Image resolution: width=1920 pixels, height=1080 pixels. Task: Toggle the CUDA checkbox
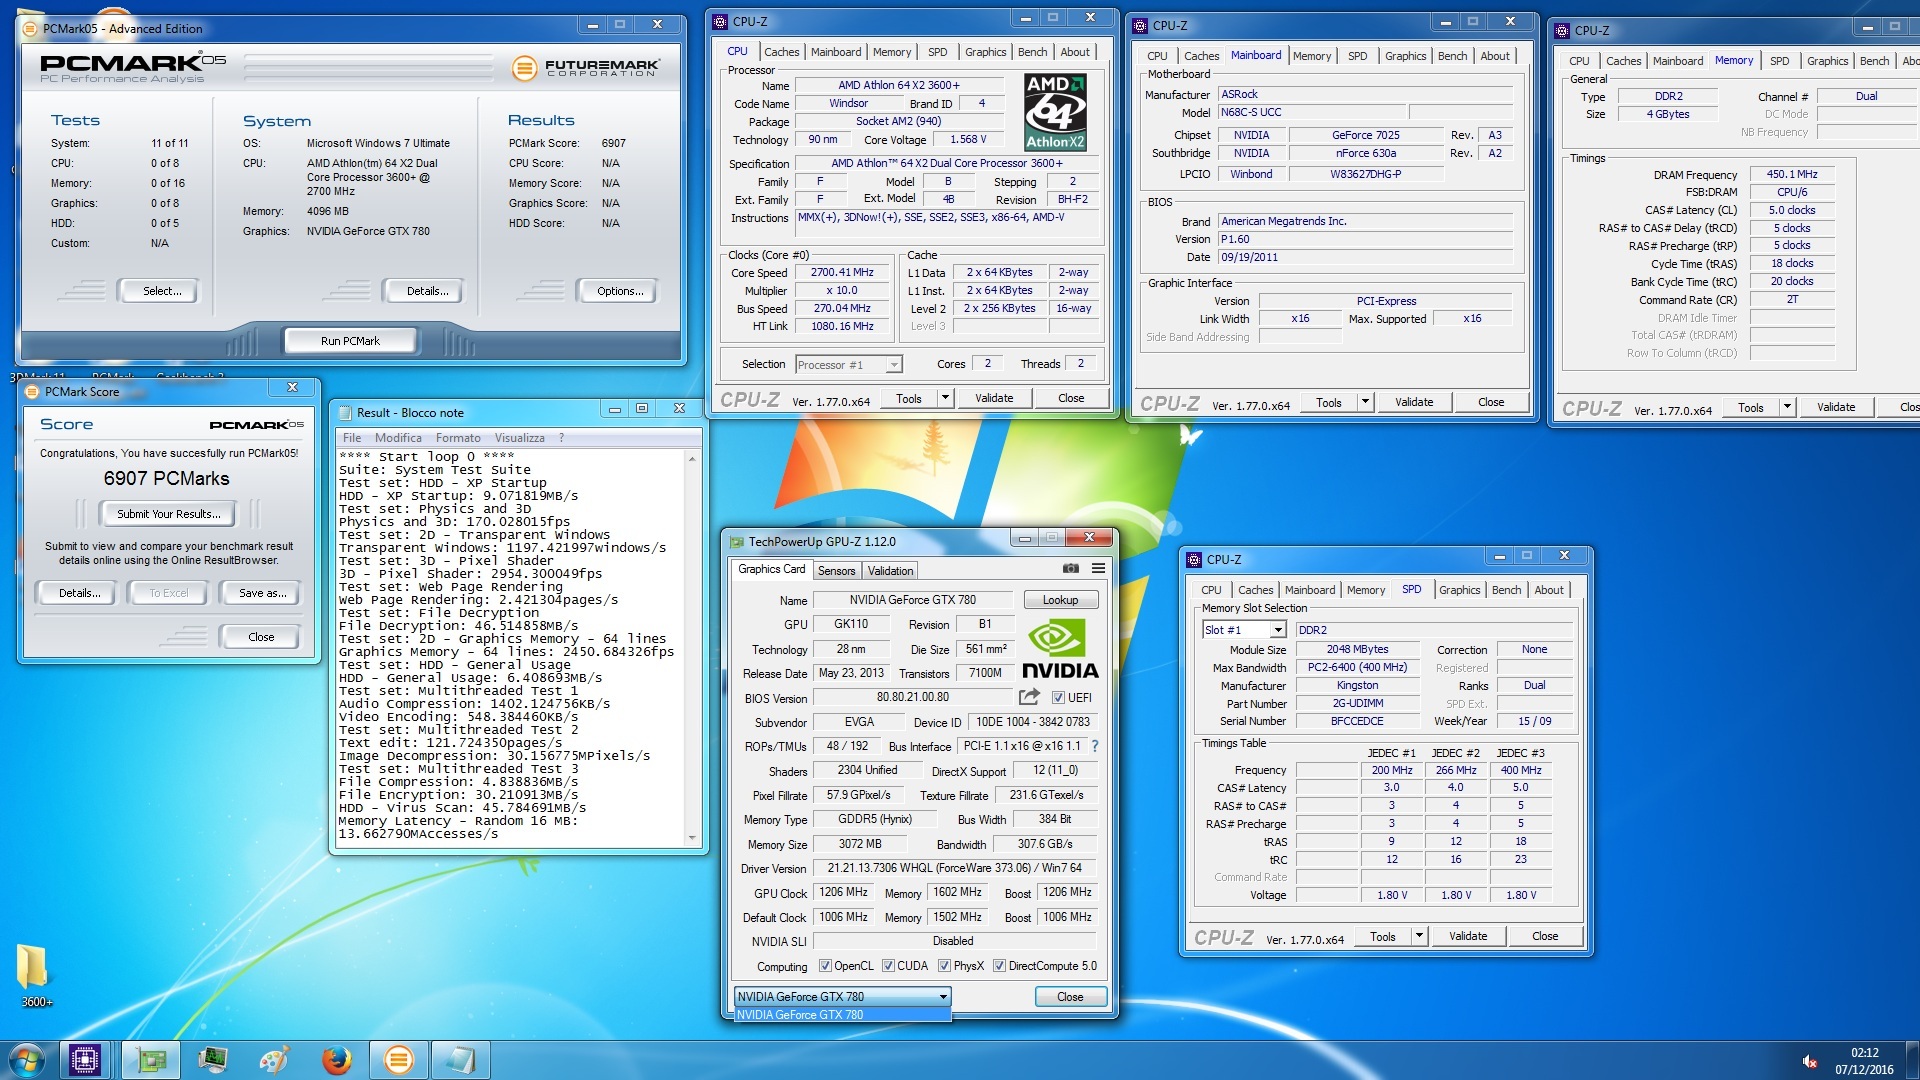point(888,966)
